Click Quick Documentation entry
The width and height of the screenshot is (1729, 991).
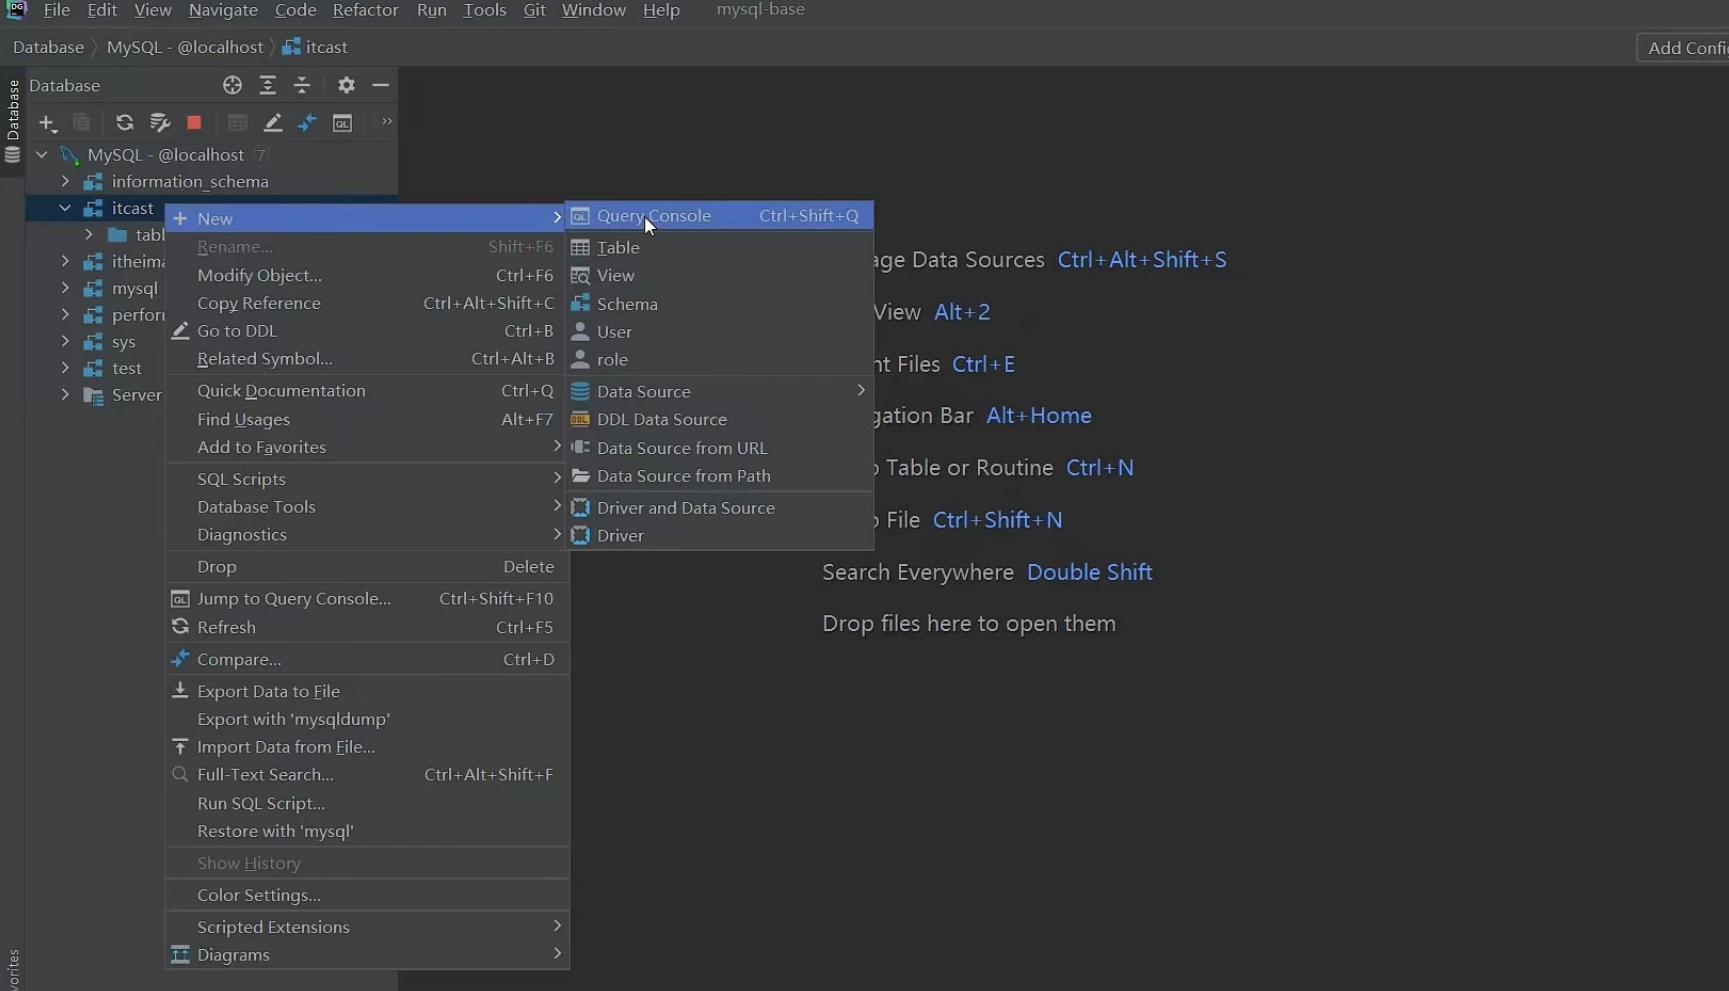(367, 391)
